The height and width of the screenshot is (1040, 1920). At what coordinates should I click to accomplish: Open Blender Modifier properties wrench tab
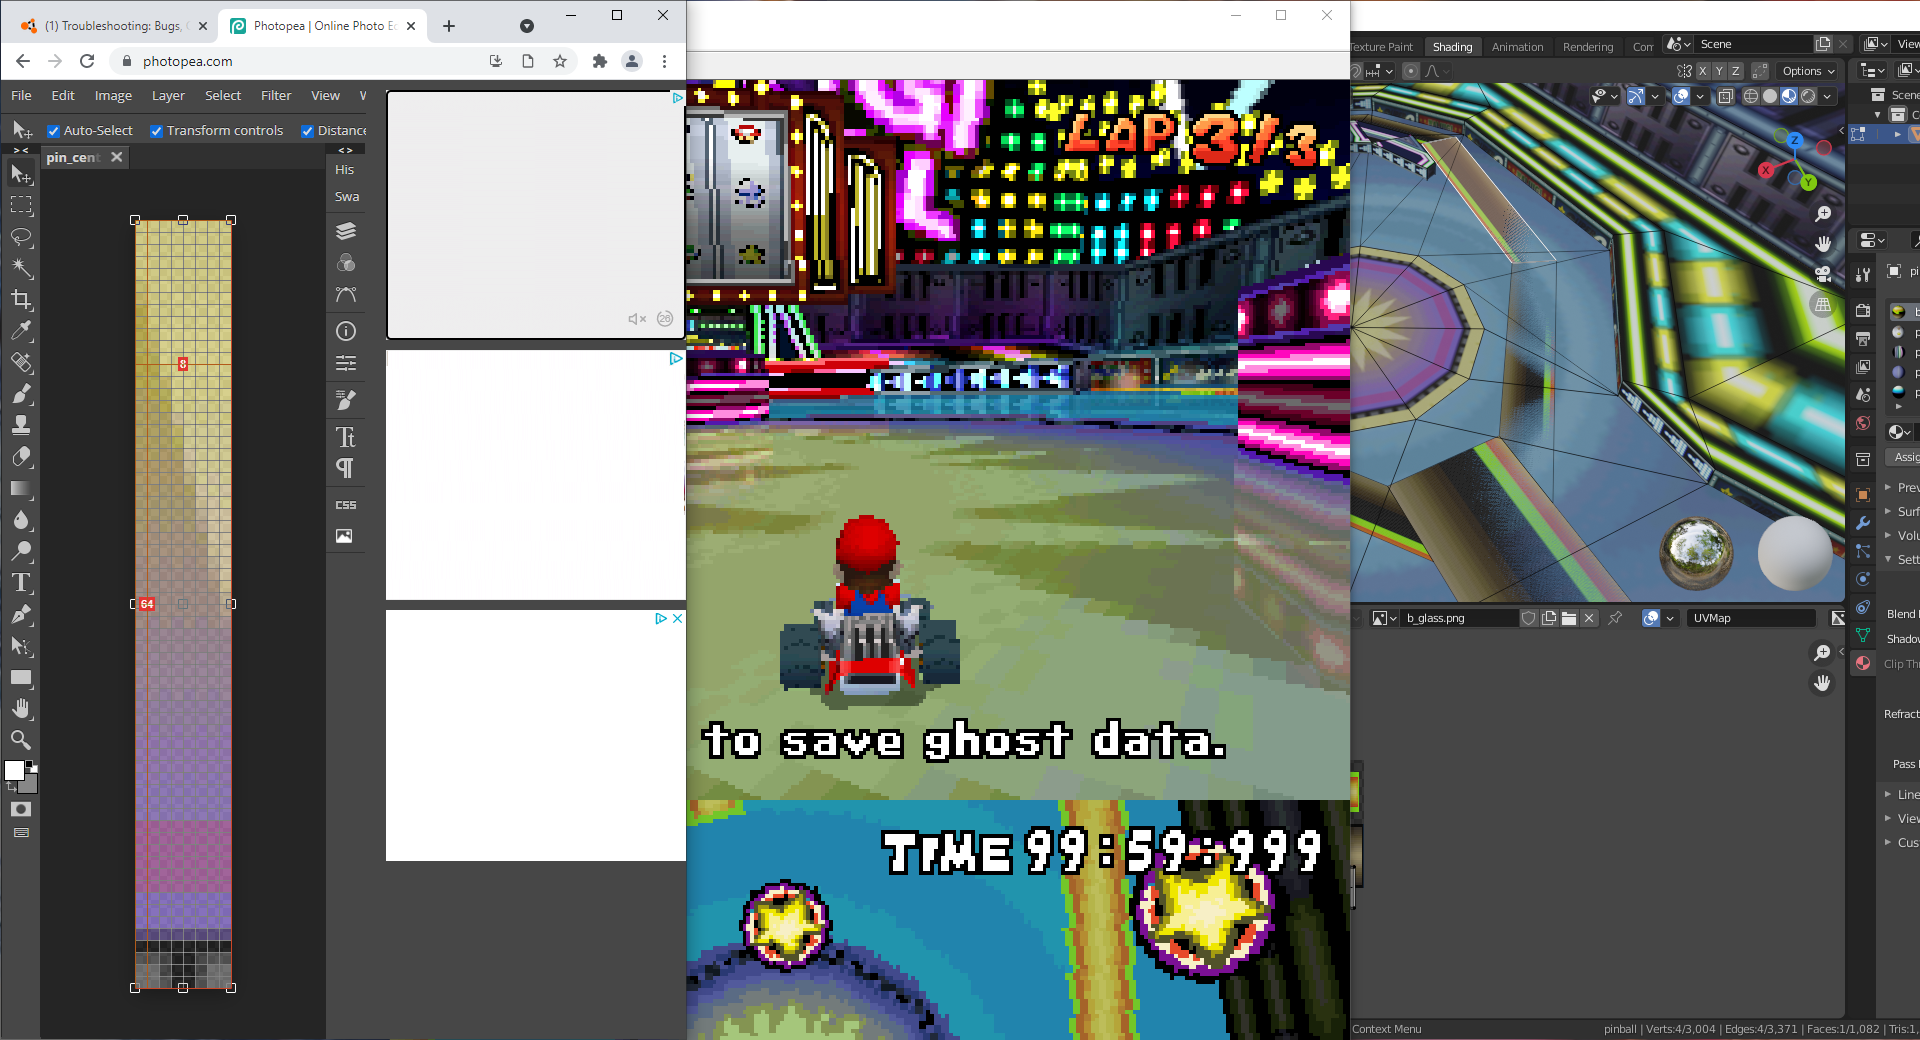tap(1863, 523)
